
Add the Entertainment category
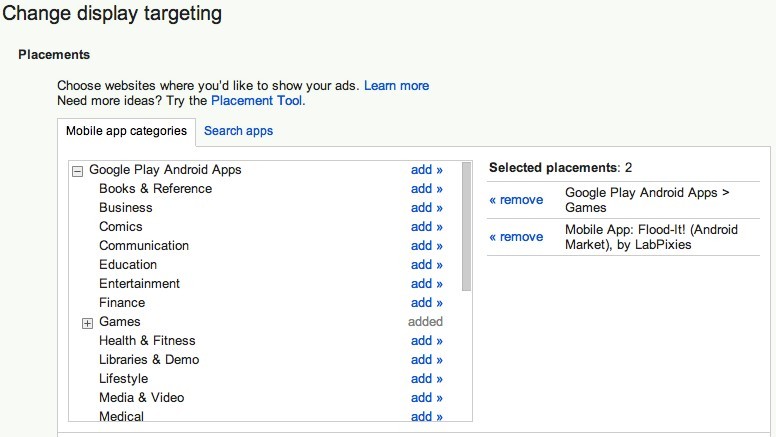pyautogui.click(x=426, y=284)
